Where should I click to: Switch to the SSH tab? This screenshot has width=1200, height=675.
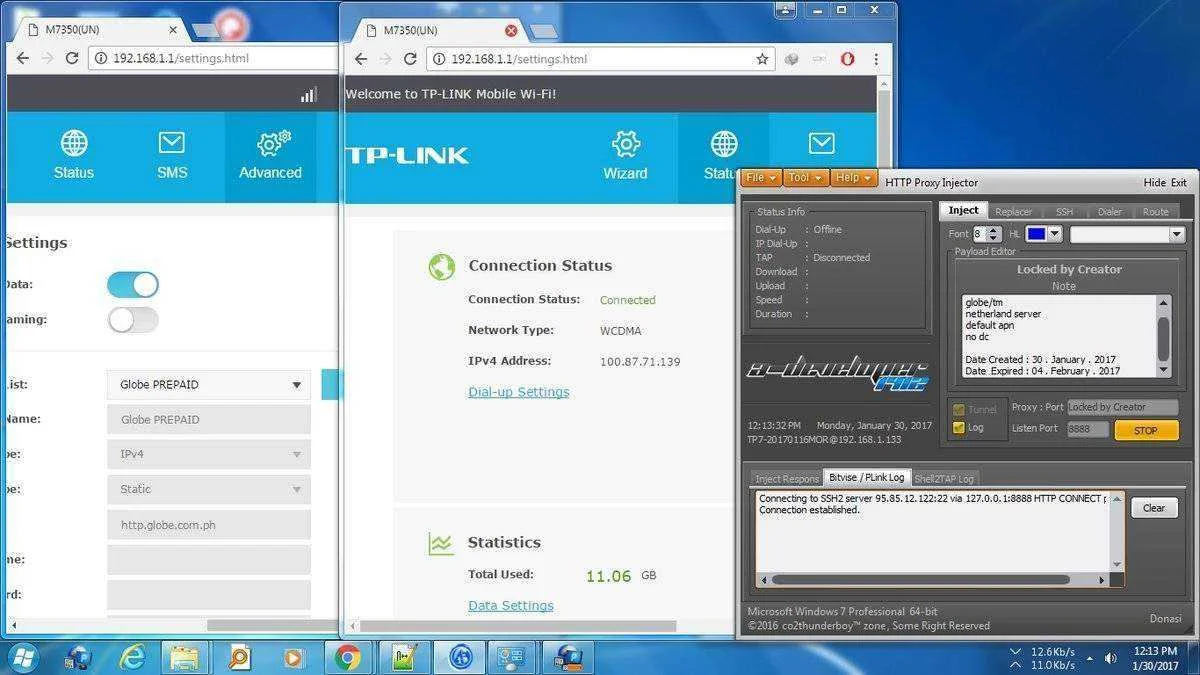click(x=1064, y=212)
